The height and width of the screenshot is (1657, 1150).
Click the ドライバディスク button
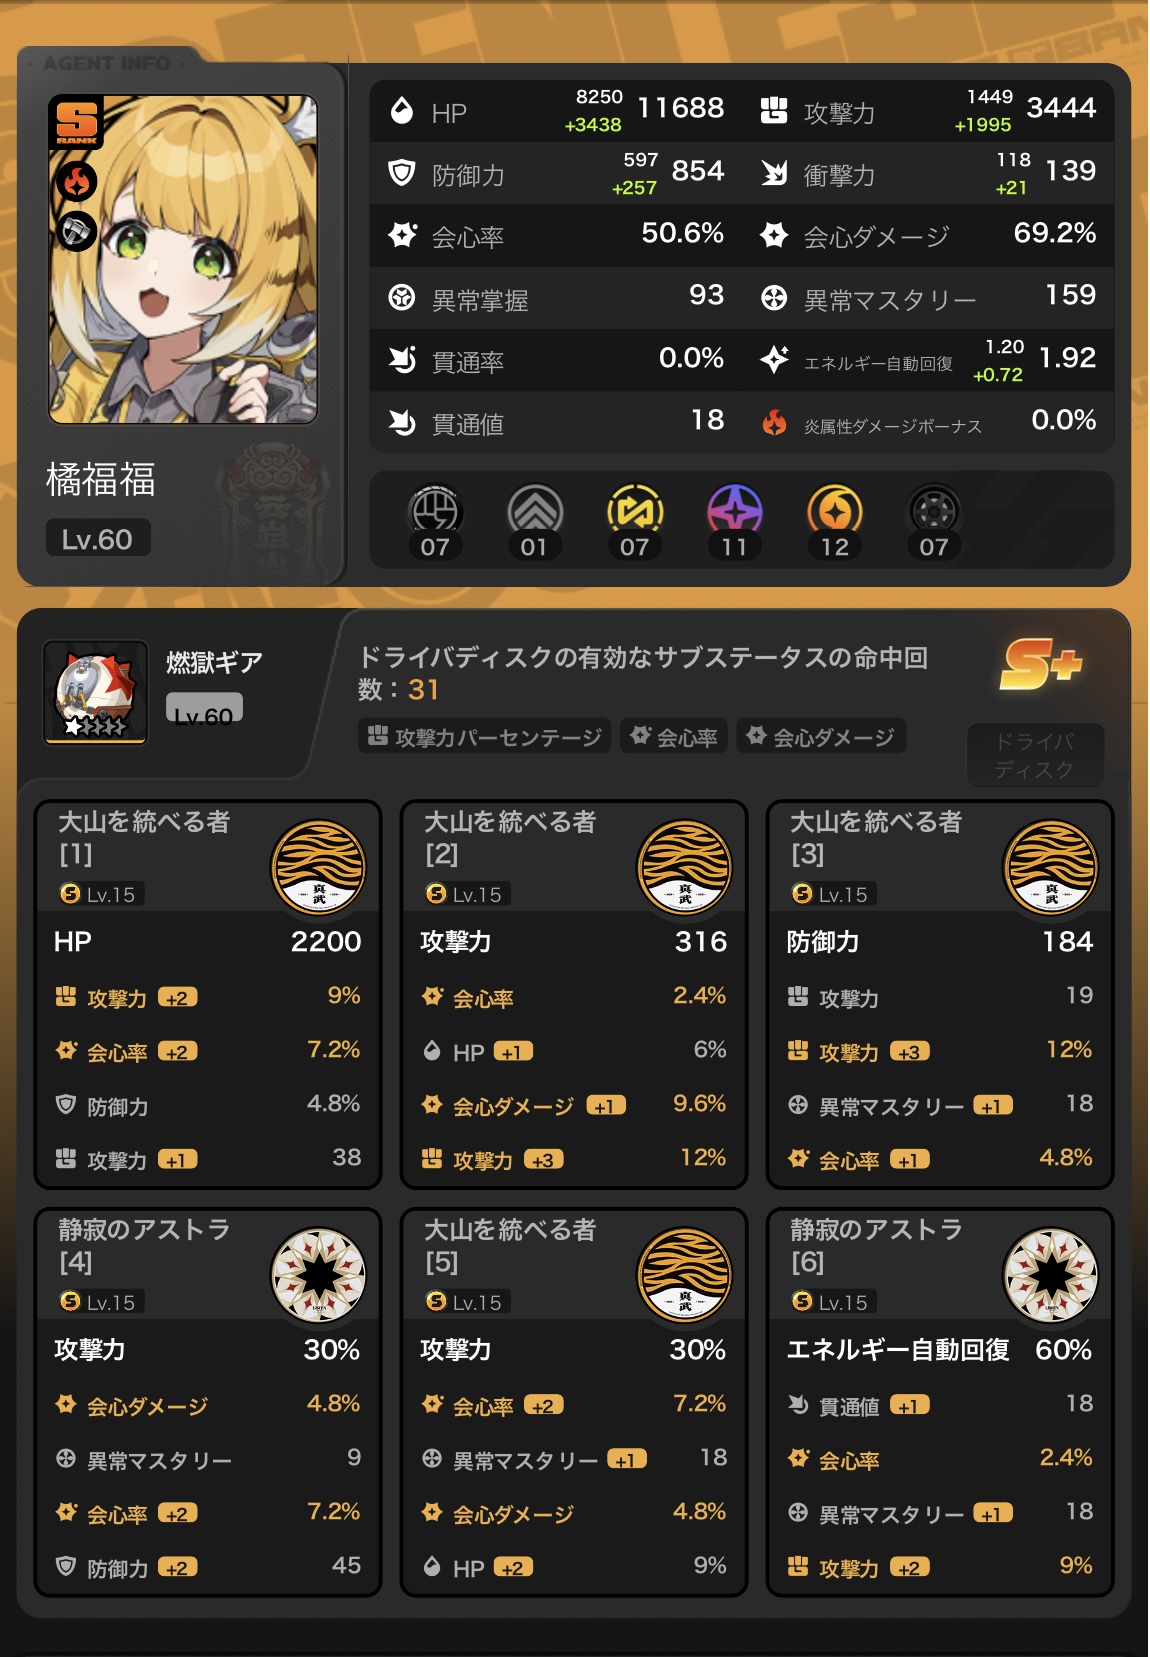point(1035,755)
